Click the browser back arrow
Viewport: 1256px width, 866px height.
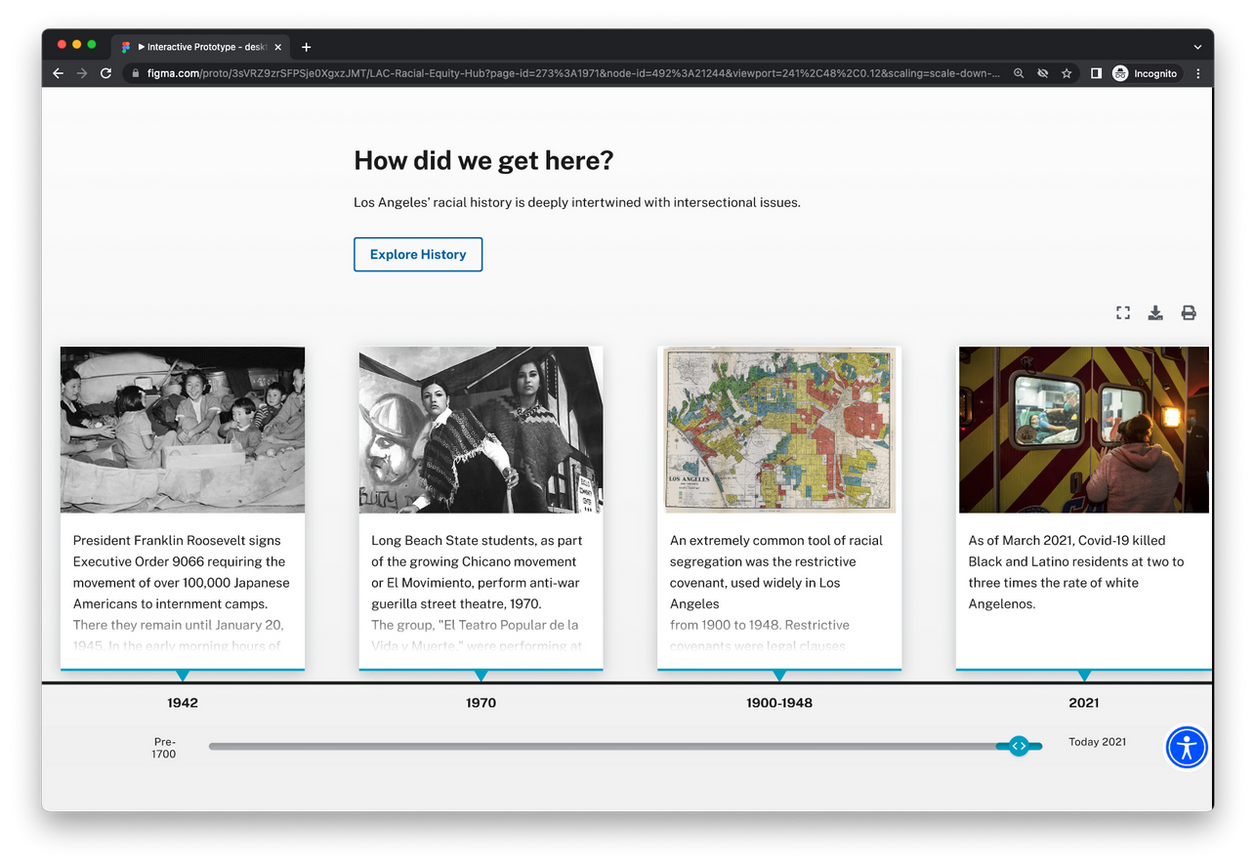(58, 73)
